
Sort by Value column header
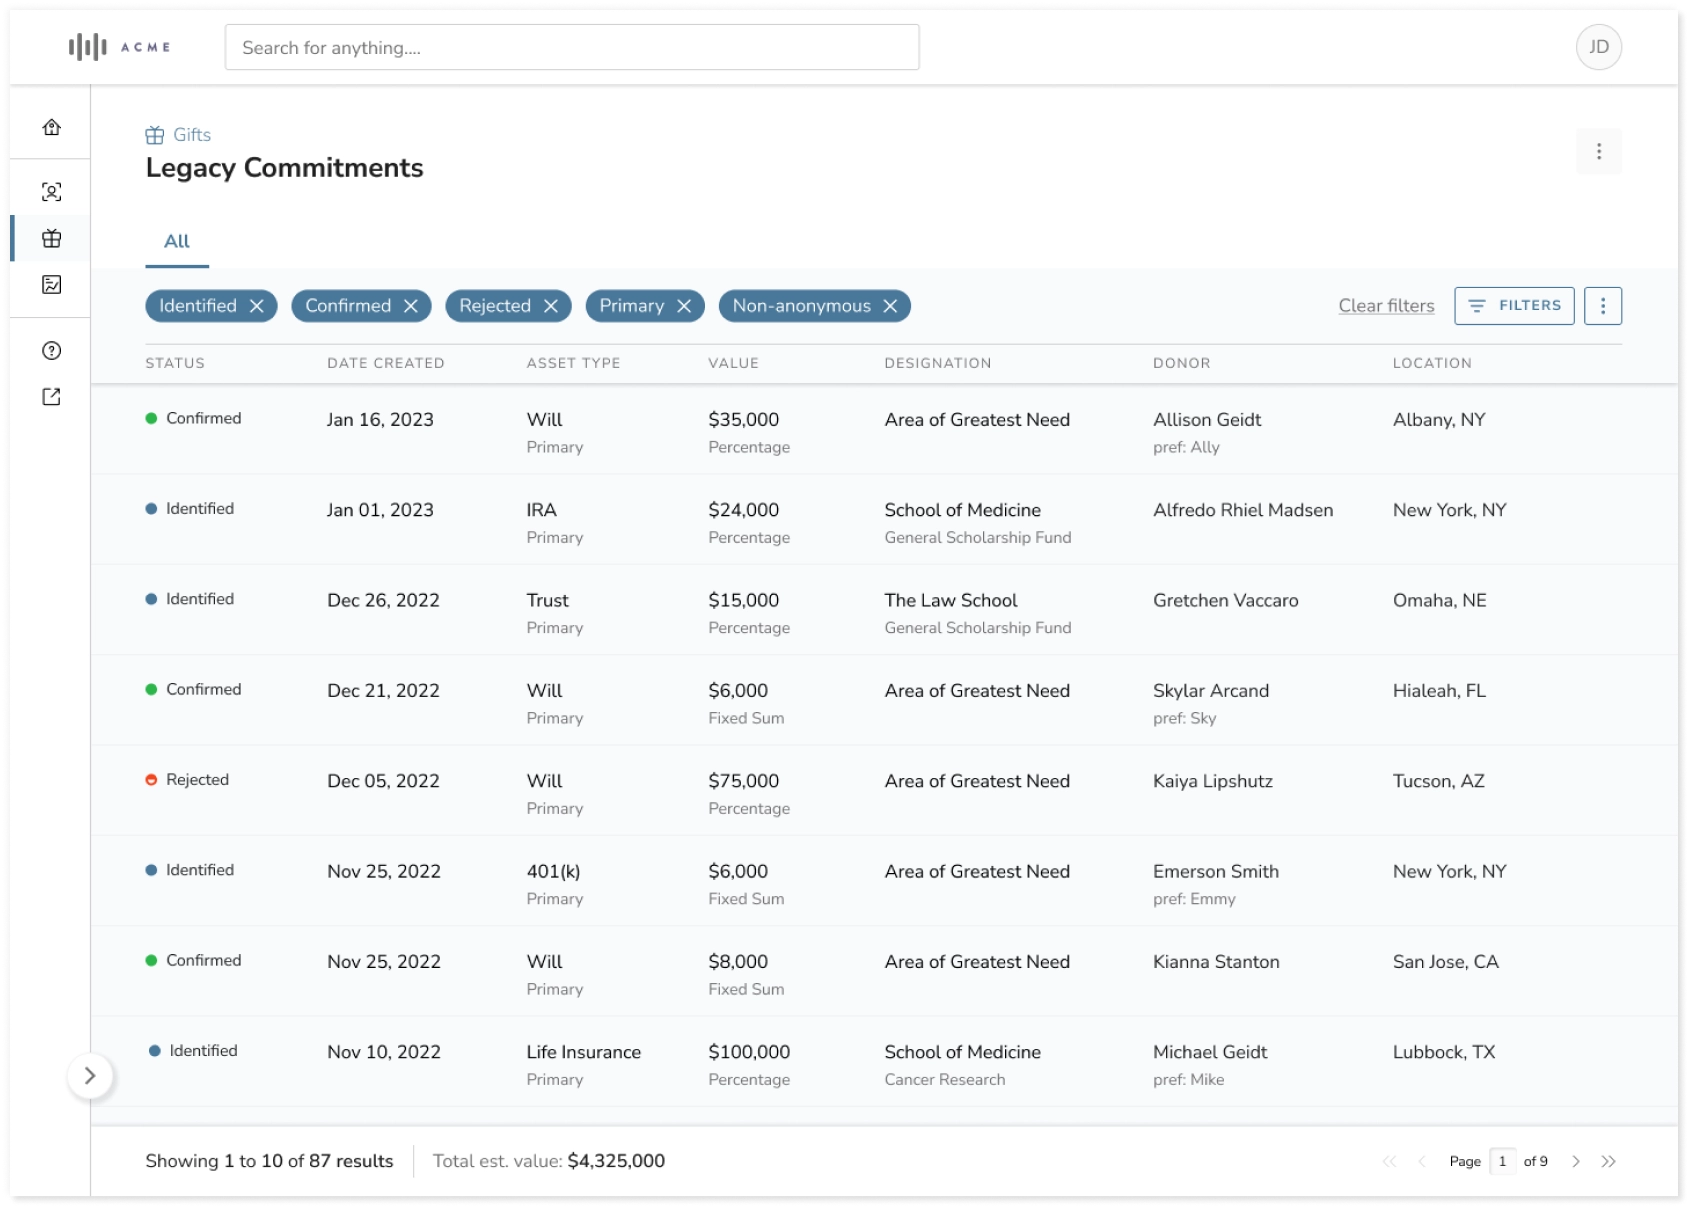pyautogui.click(x=733, y=363)
